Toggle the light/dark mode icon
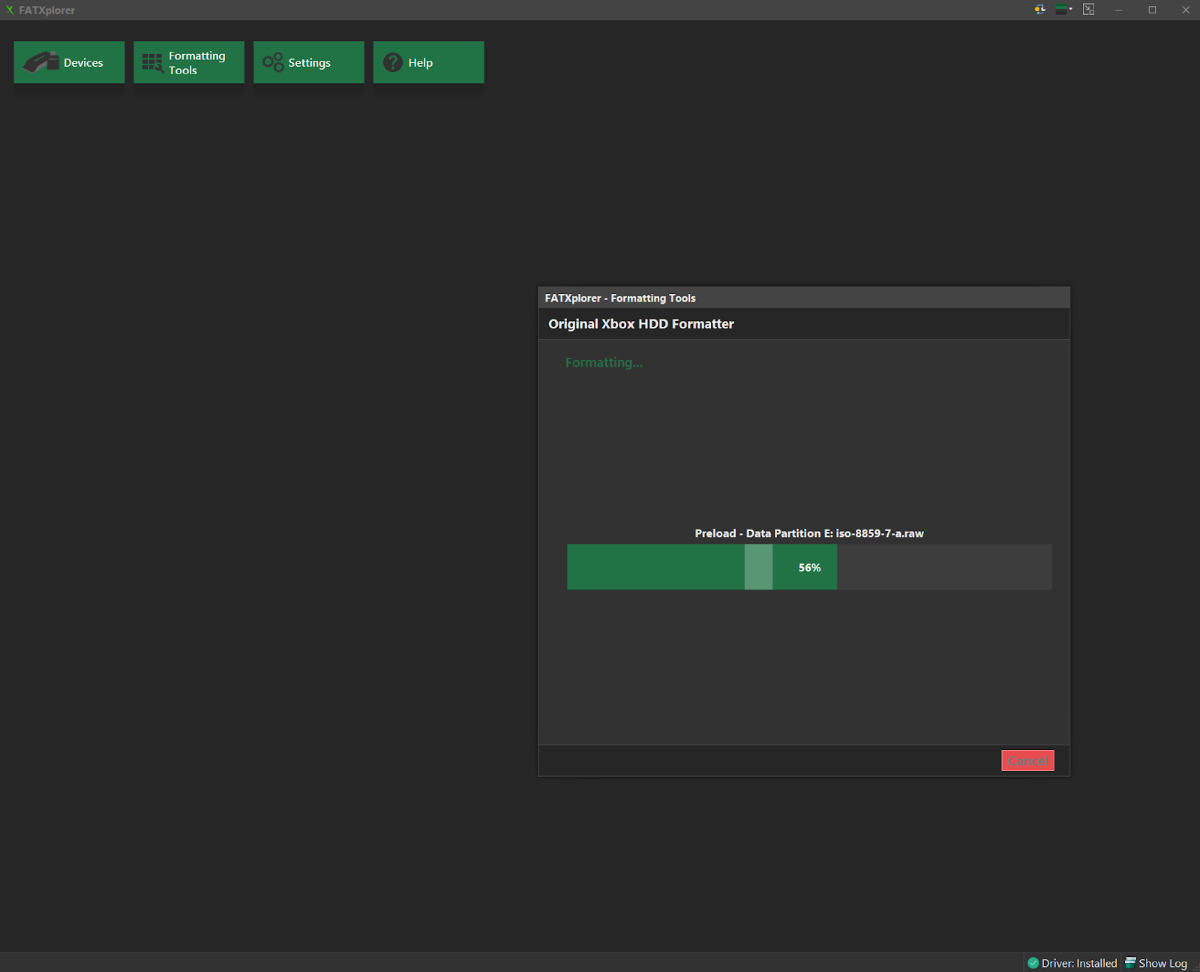Screen dimensions: 1200x972 coord(1040,9)
